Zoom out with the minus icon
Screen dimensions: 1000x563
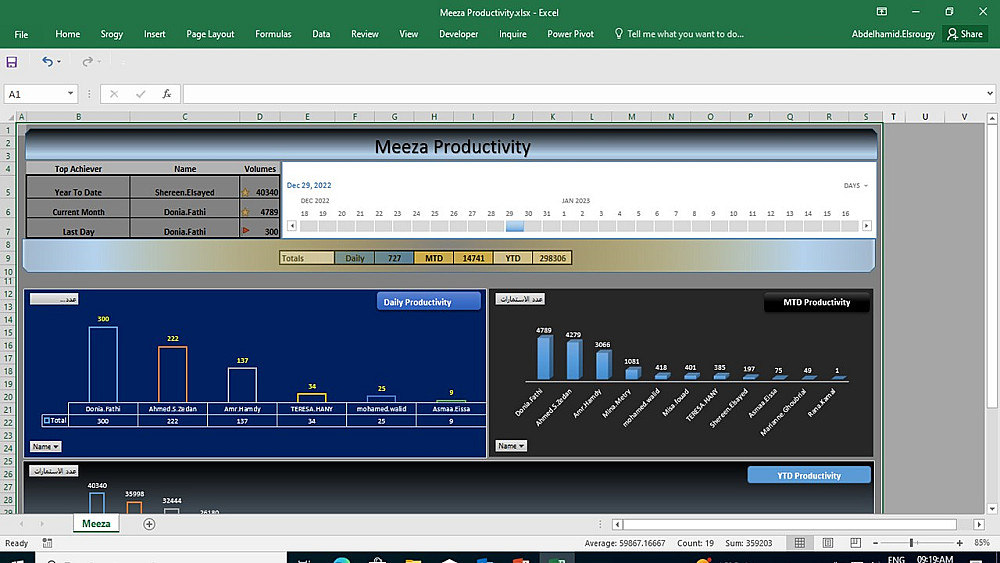[876, 543]
